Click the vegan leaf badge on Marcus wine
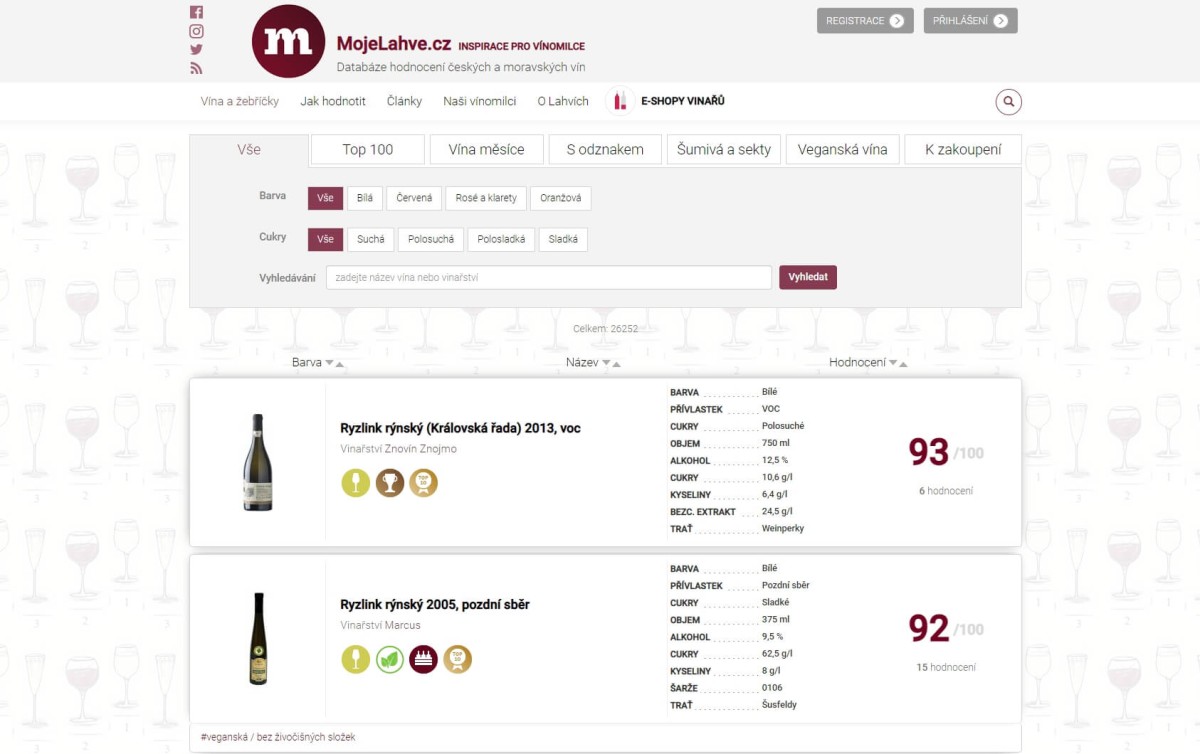This screenshot has height=754, width=1200. [389, 659]
